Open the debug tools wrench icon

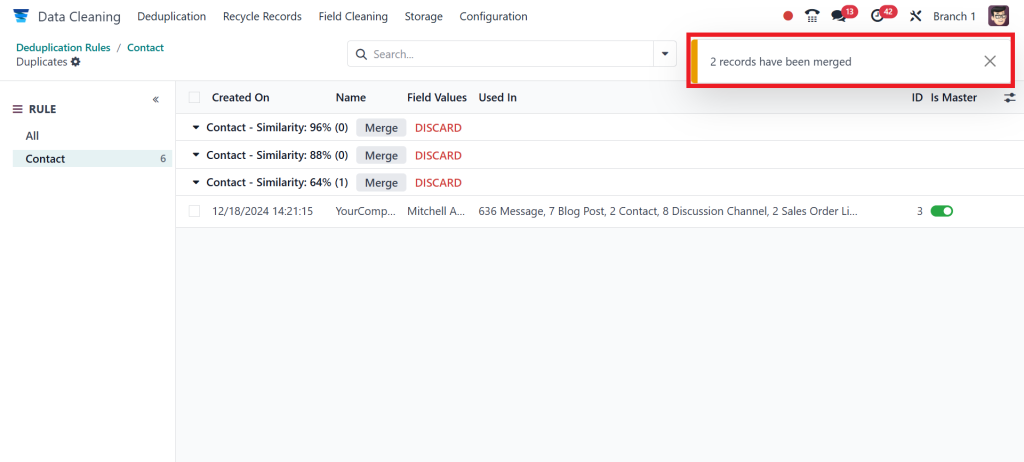coord(916,16)
